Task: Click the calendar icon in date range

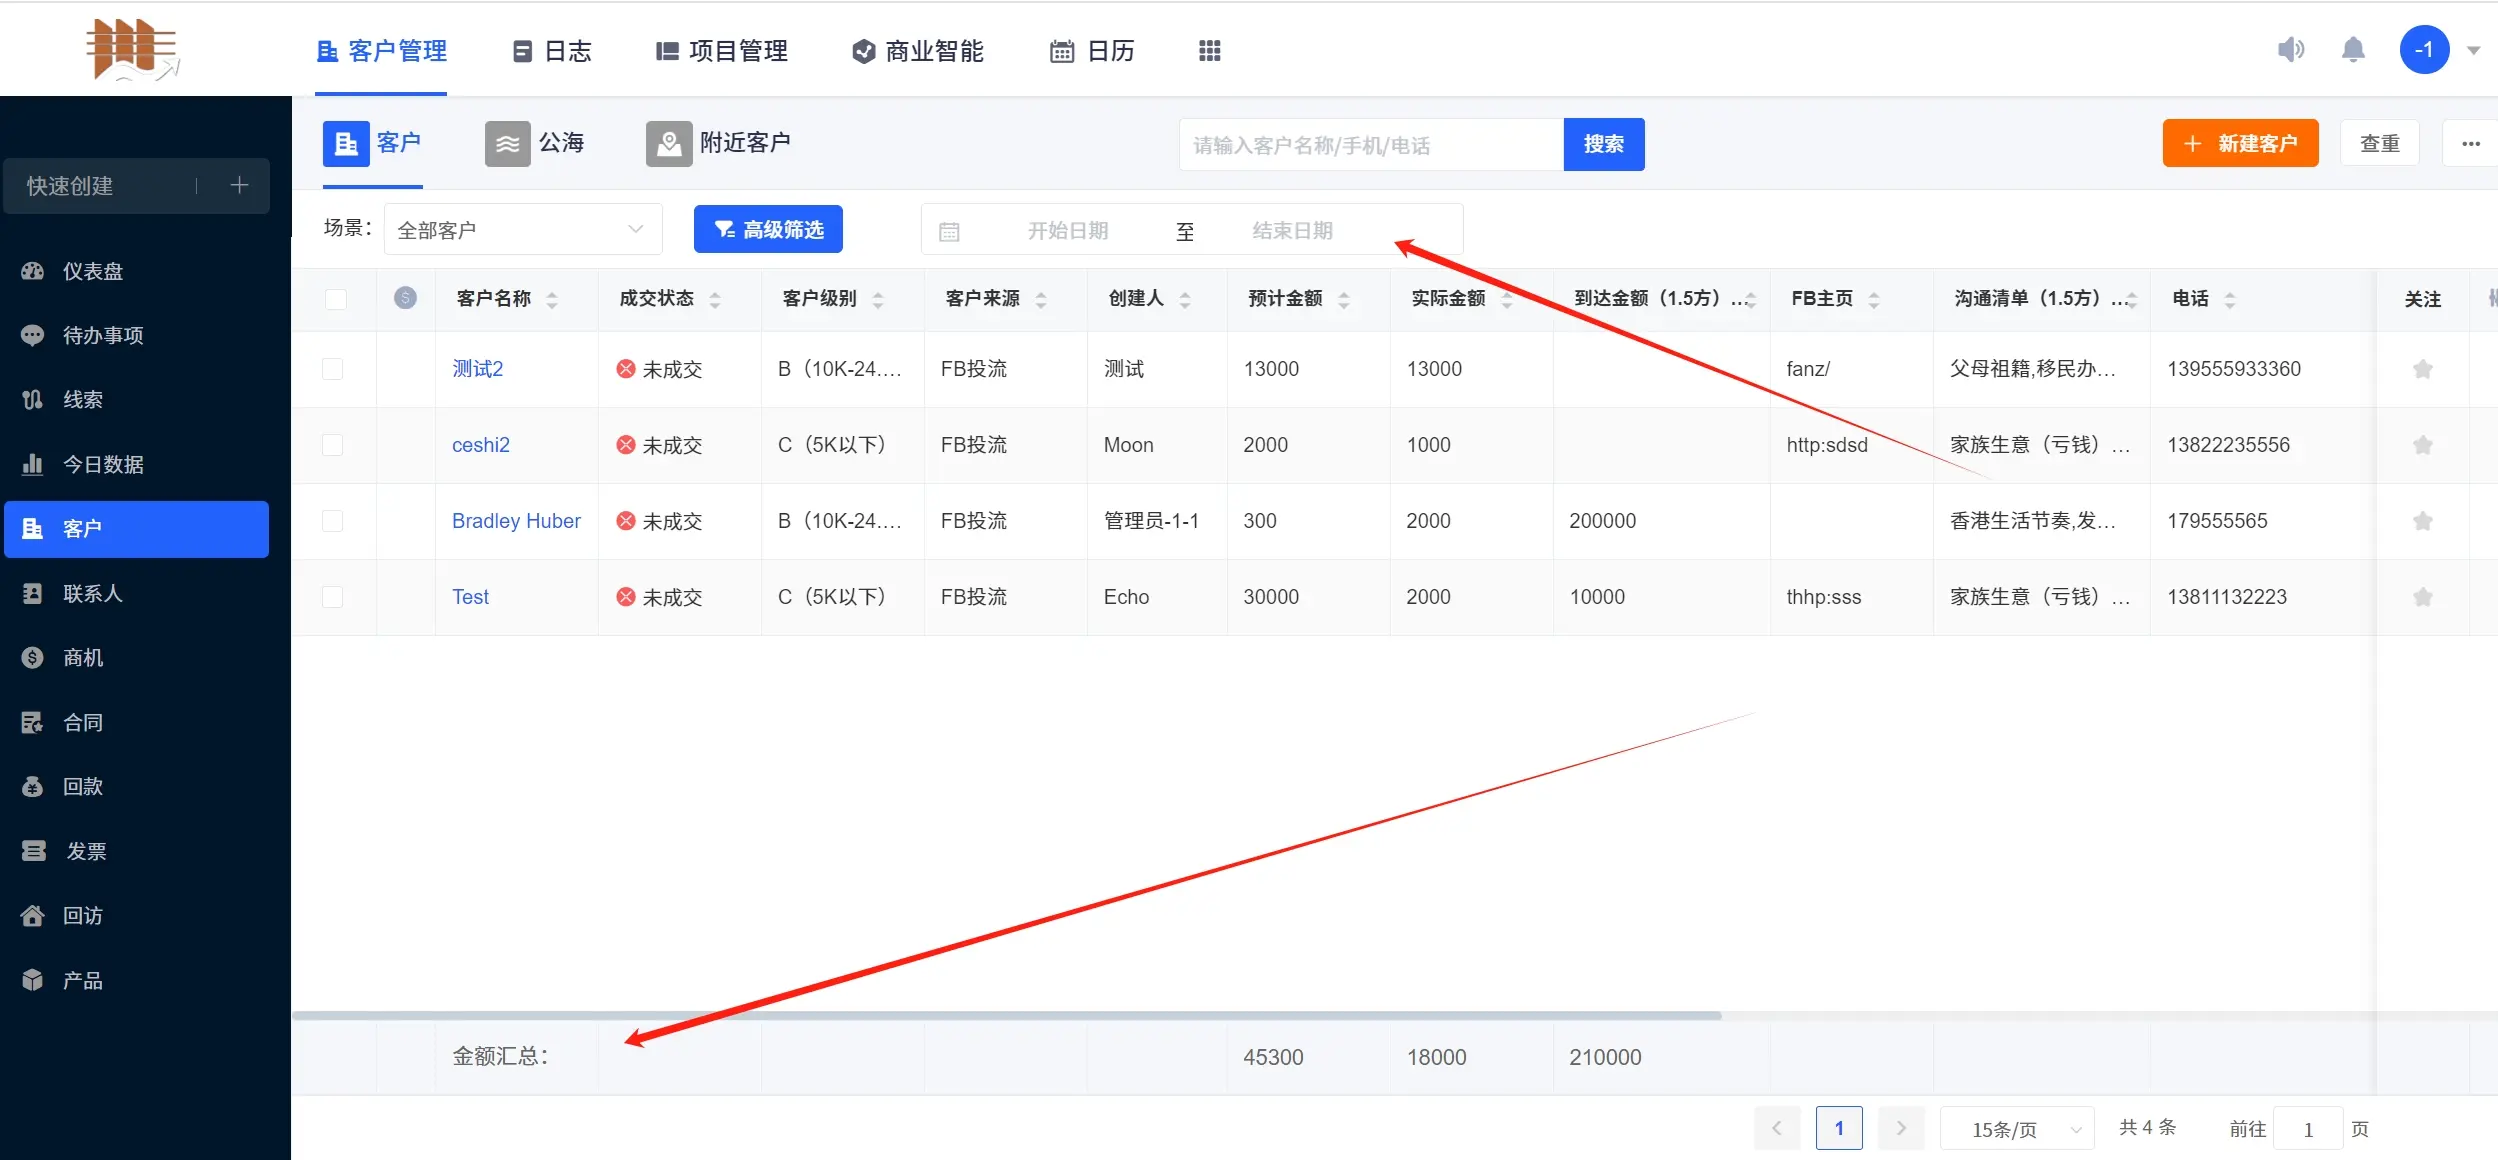Action: pos(949,231)
